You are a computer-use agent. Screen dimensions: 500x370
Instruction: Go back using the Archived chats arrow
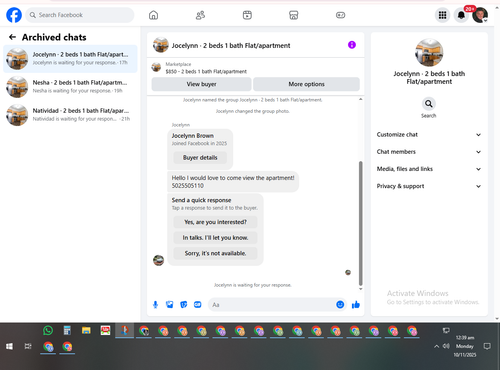[12, 37]
